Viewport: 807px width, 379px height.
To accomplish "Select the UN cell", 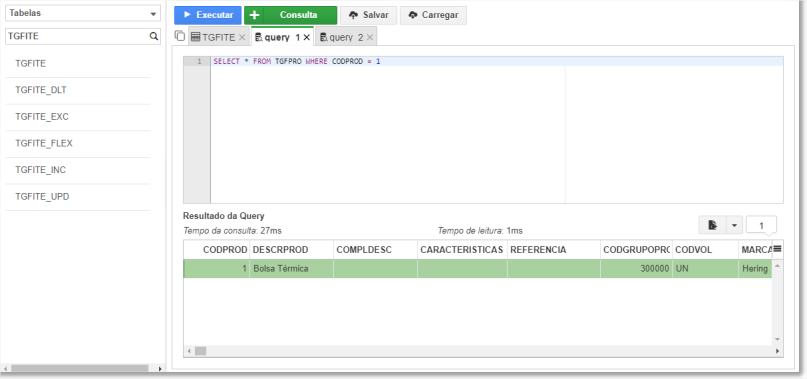I will click(x=706, y=269).
